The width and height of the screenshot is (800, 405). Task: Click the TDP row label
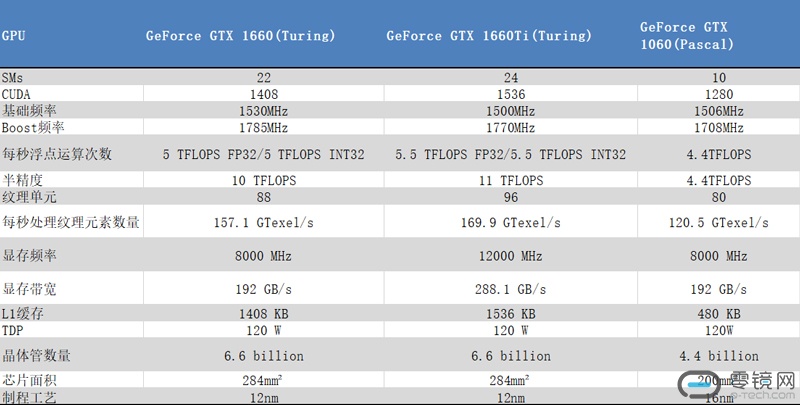[x=12, y=331]
